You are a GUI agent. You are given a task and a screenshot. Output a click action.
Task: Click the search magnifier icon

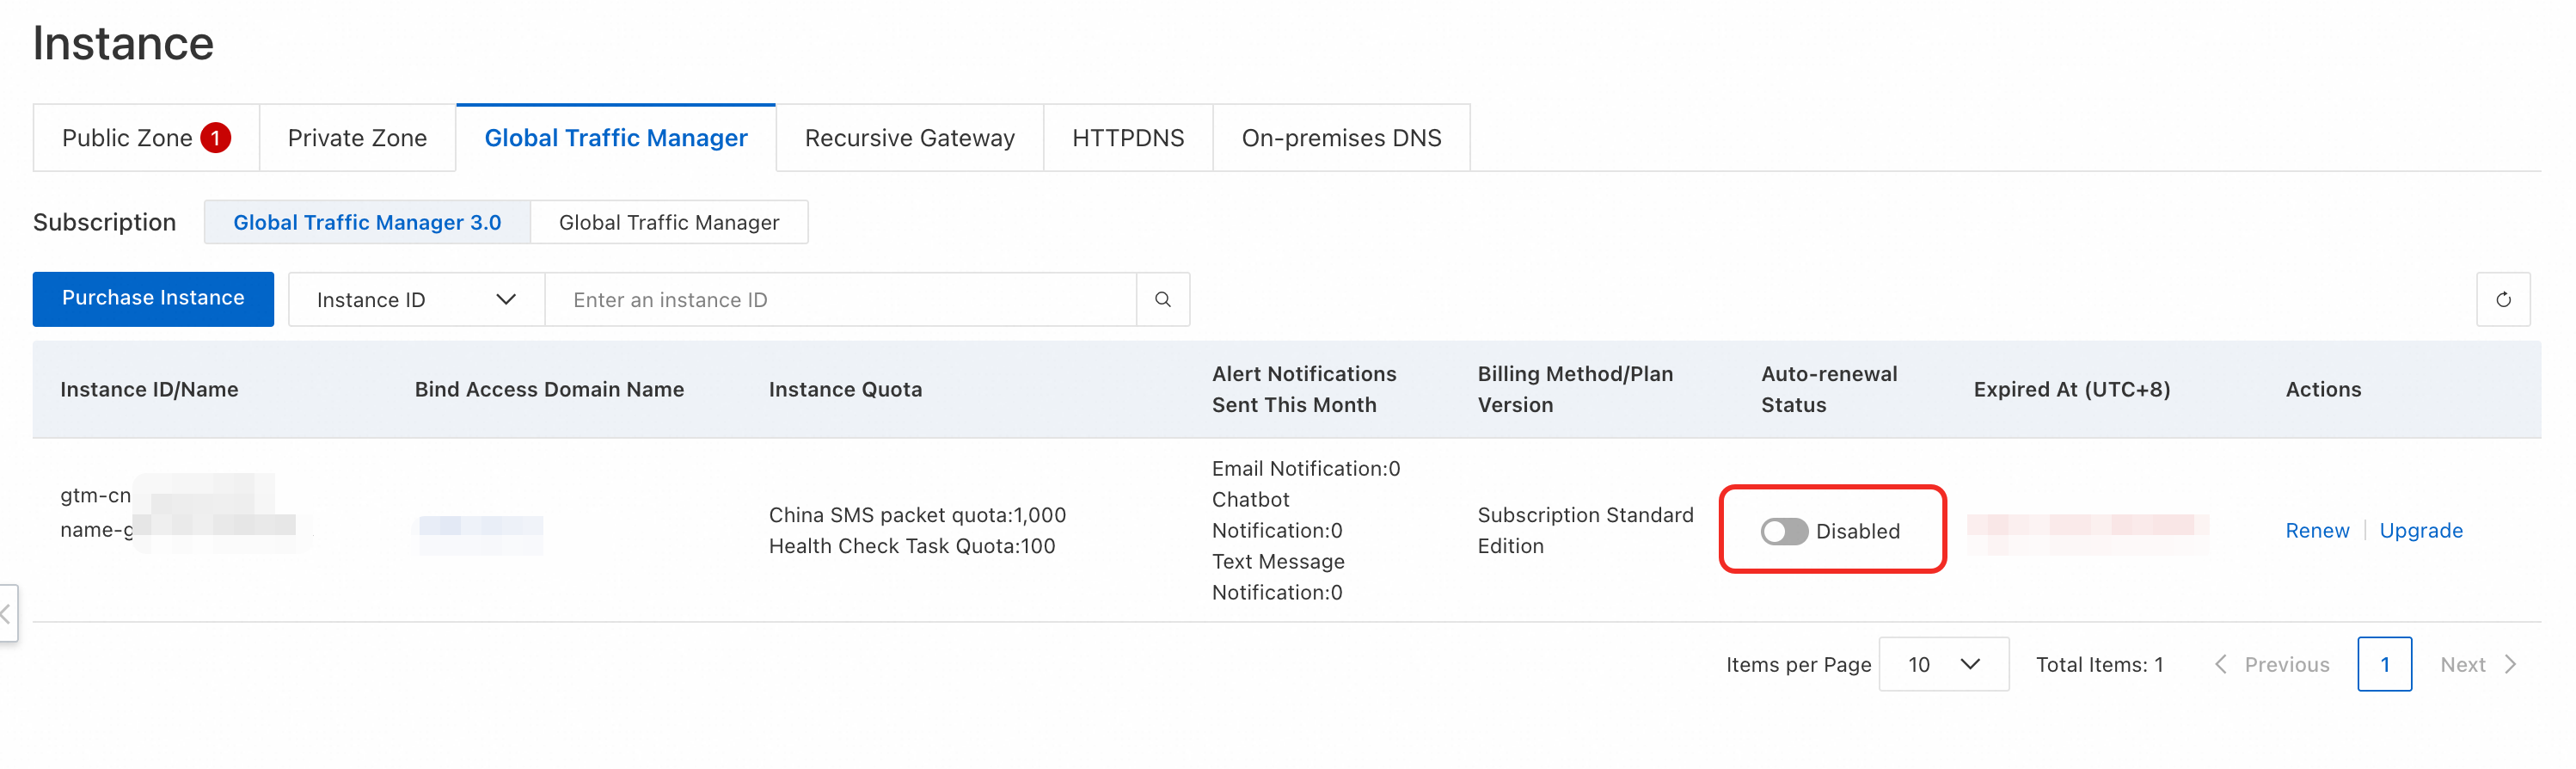[1162, 299]
